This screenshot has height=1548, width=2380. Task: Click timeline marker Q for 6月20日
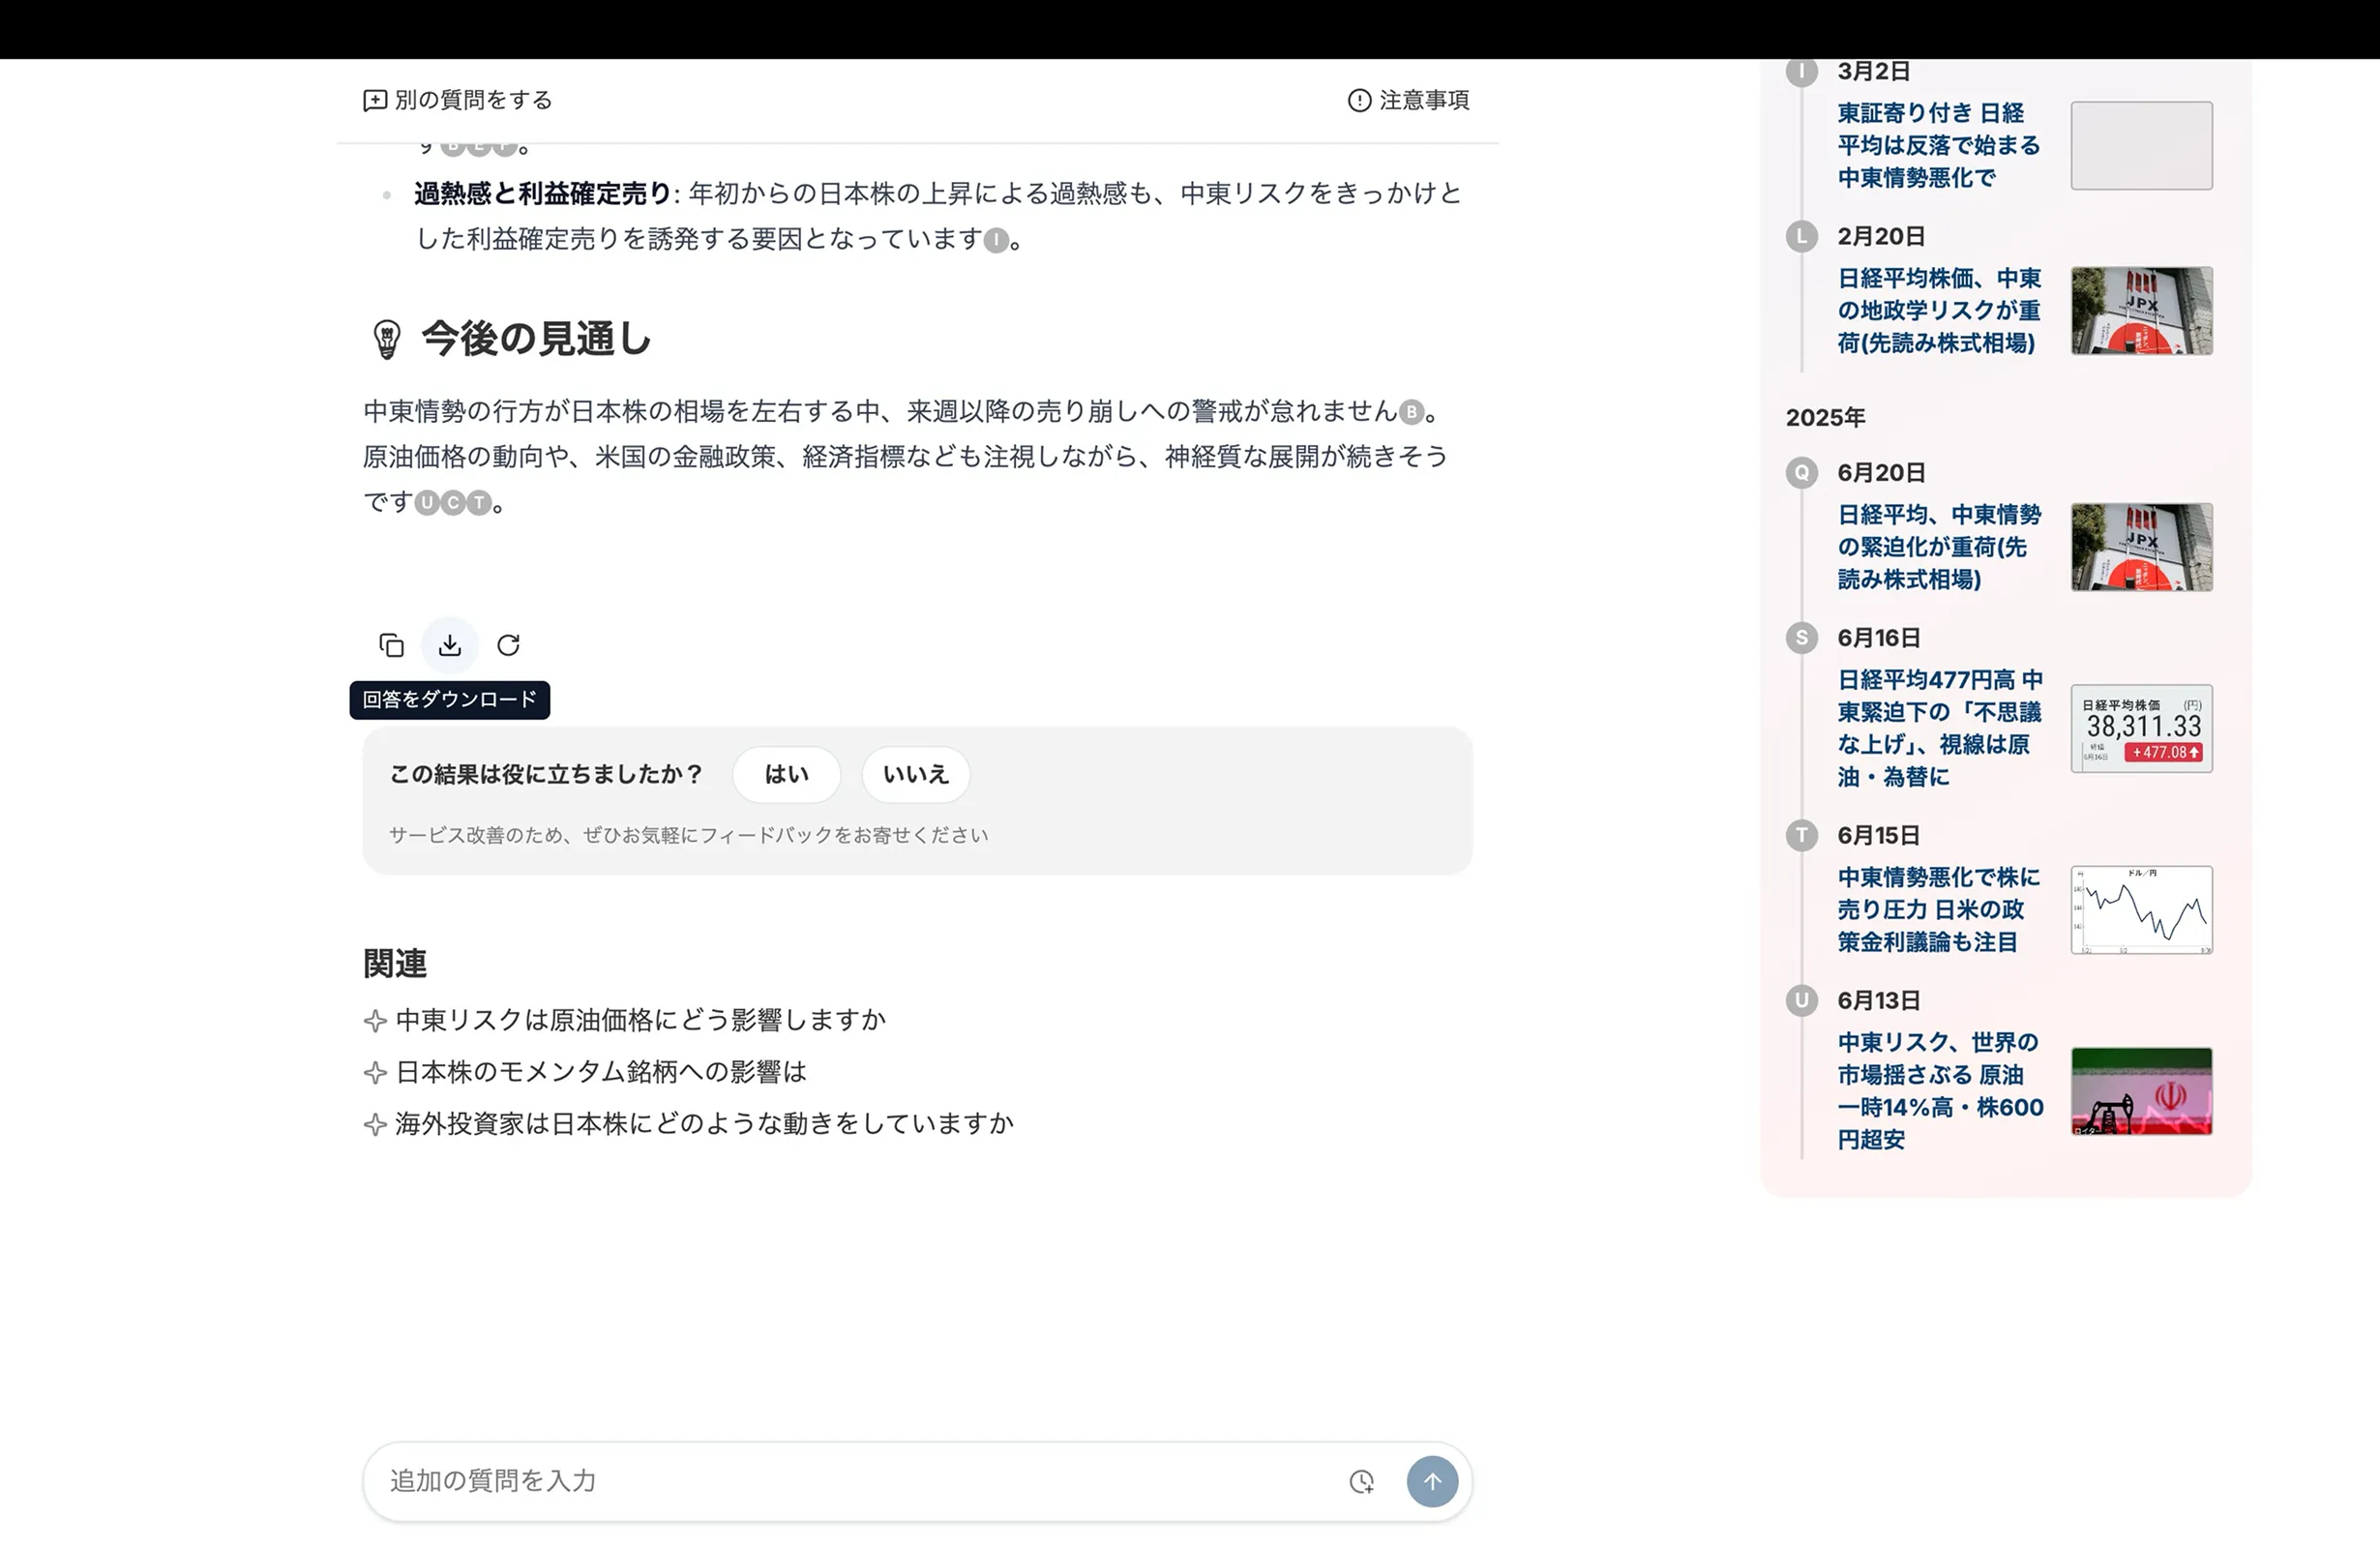[x=1801, y=473]
